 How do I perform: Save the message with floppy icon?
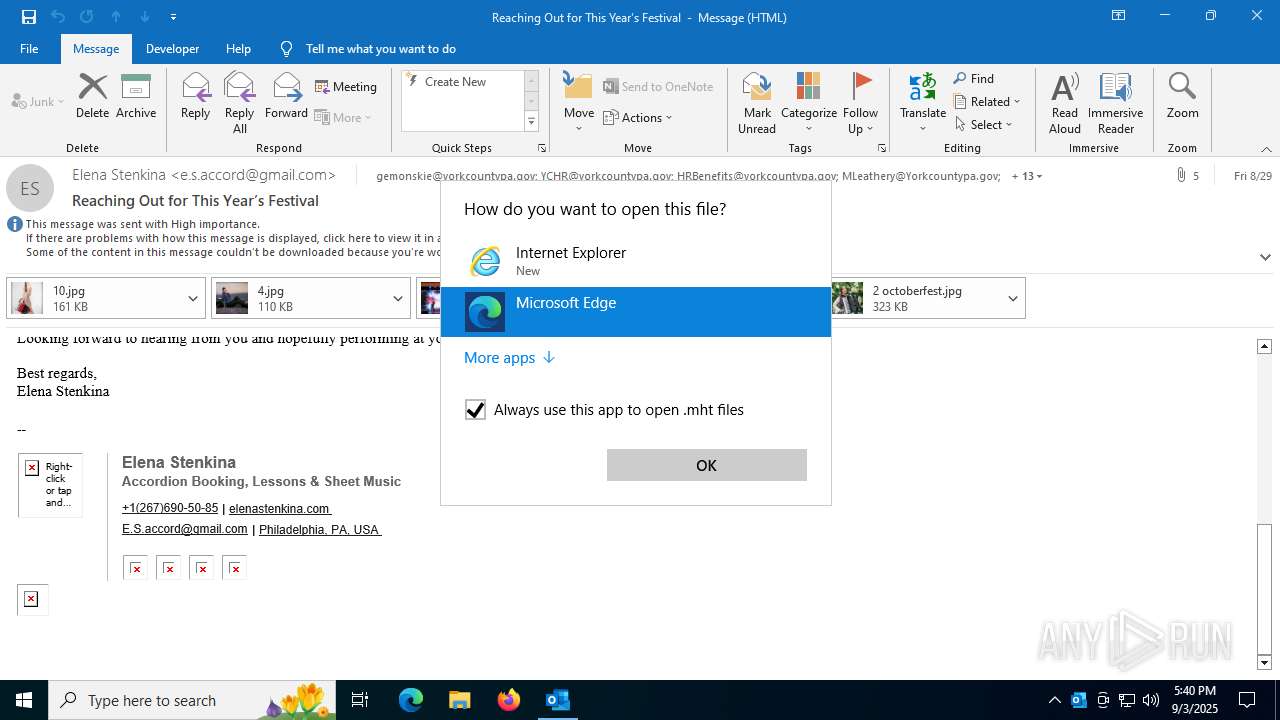29,17
